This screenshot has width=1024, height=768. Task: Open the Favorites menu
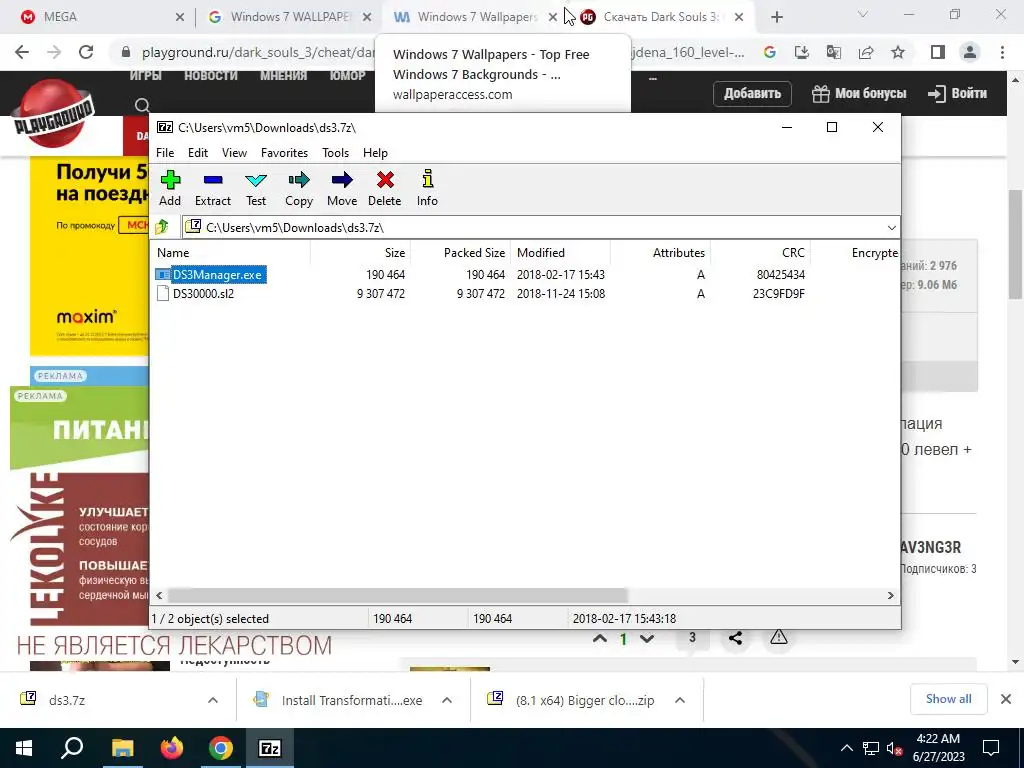point(284,153)
